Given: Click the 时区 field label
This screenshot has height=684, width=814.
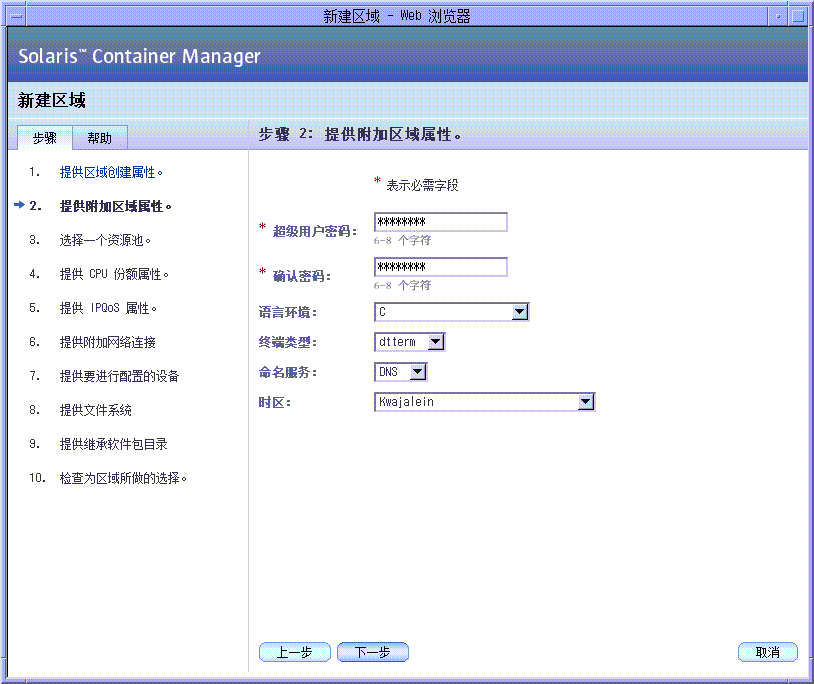Looking at the screenshot, I should click(275, 403).
